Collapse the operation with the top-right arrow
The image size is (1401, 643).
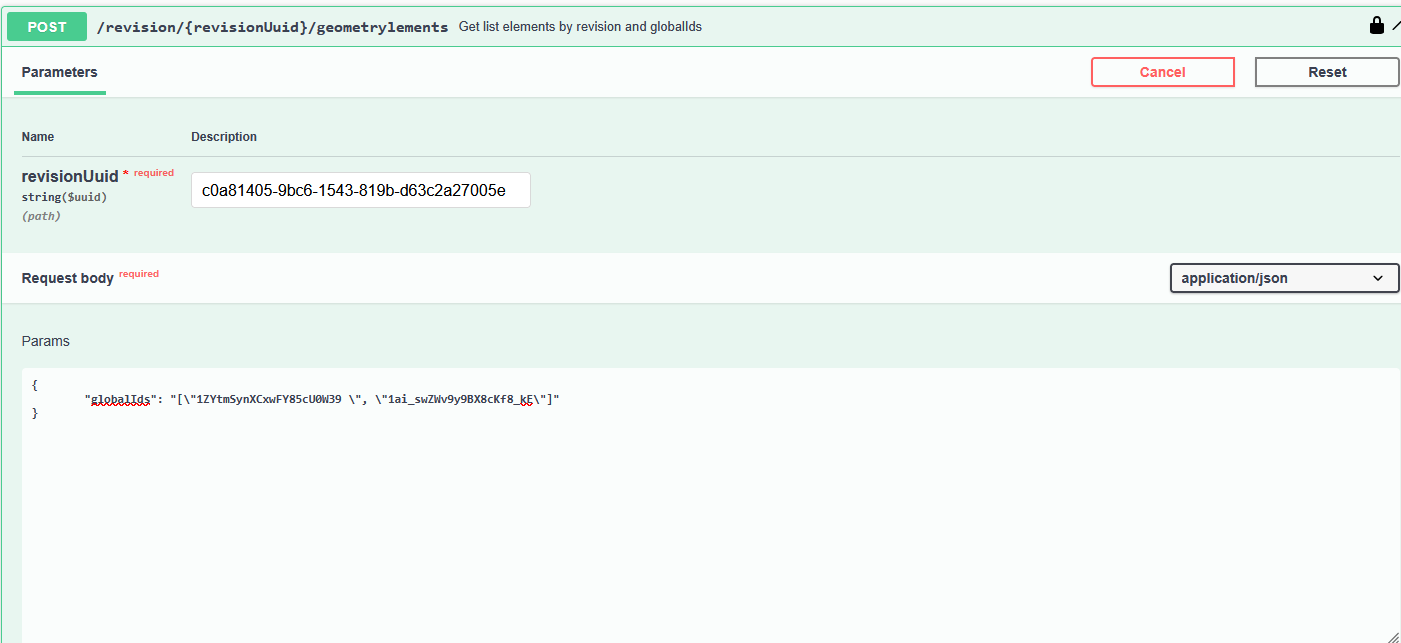click(x=1395, y=26)
